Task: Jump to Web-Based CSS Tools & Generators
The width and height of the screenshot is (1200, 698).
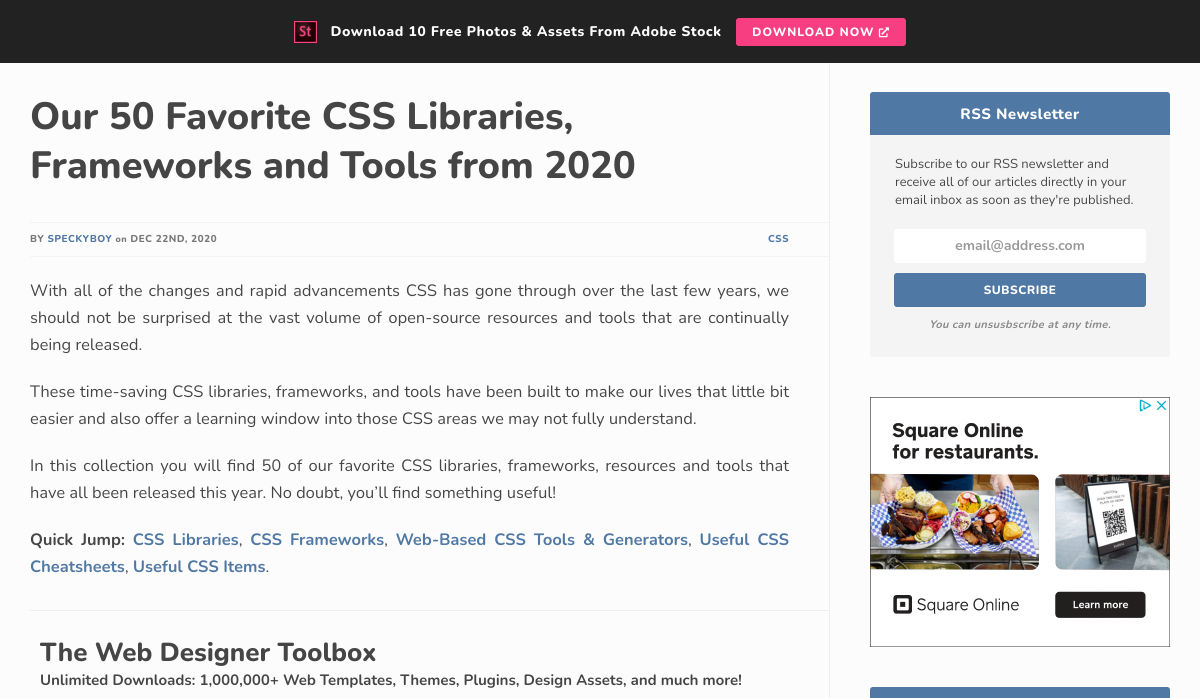Action: (541, 540)
